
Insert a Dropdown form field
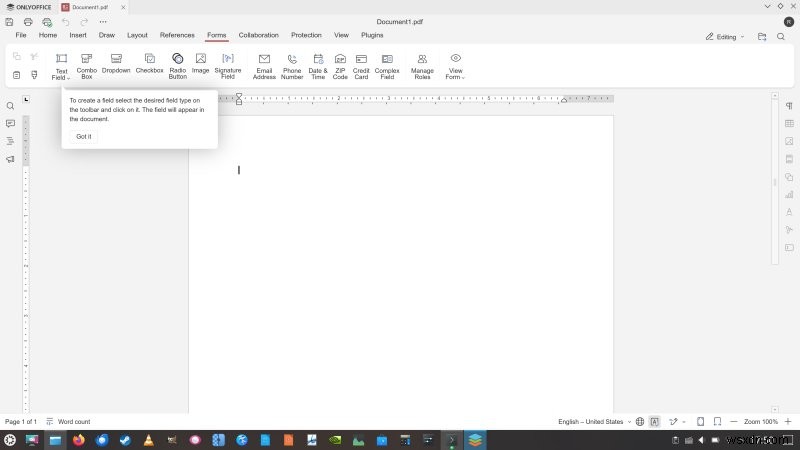116,64
